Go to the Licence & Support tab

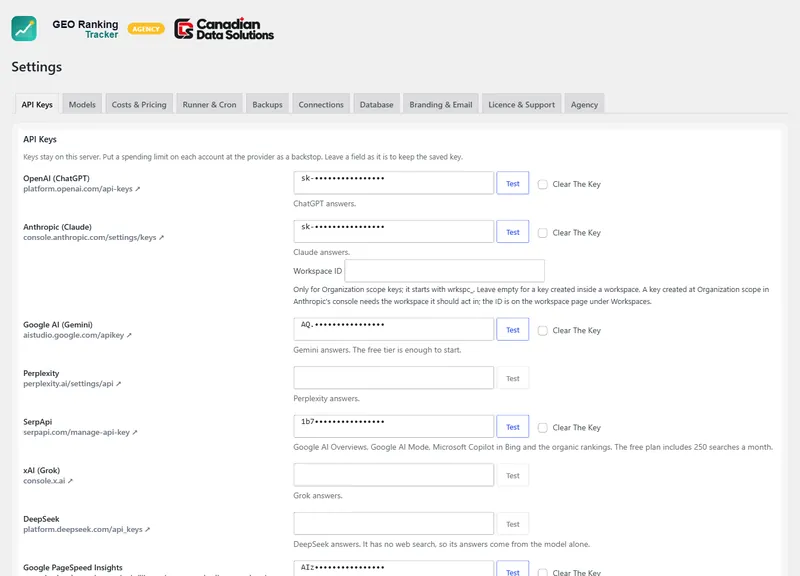521,105
